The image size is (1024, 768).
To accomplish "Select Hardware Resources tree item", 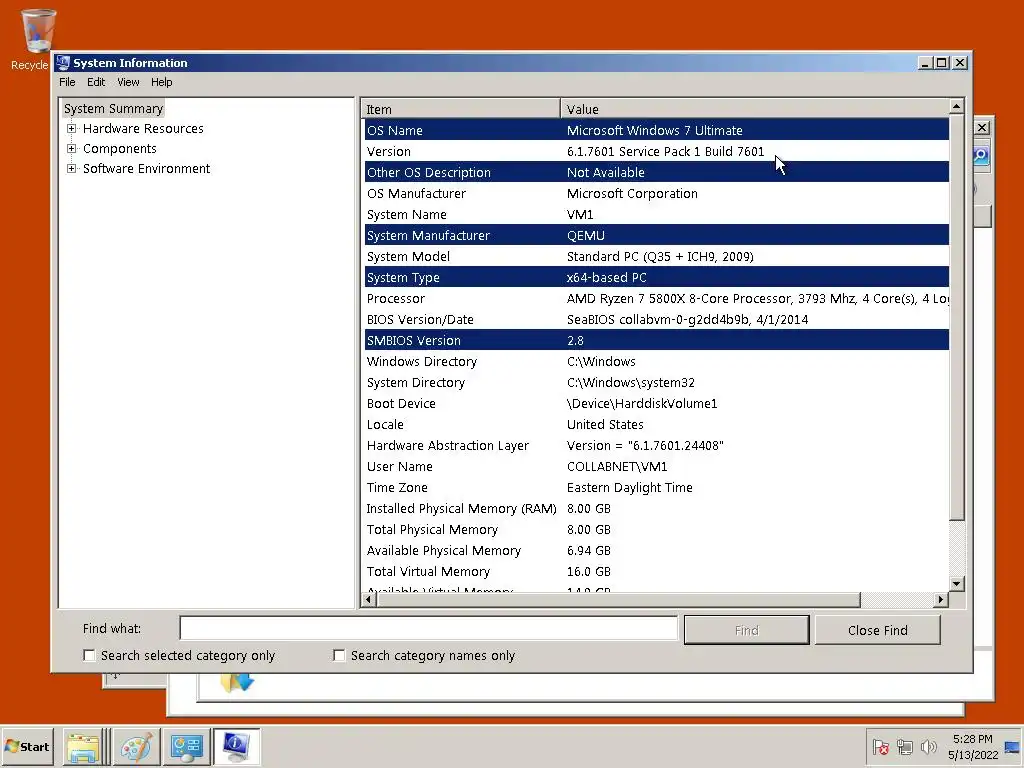I will pyautogui.click(x=143, y=129).
